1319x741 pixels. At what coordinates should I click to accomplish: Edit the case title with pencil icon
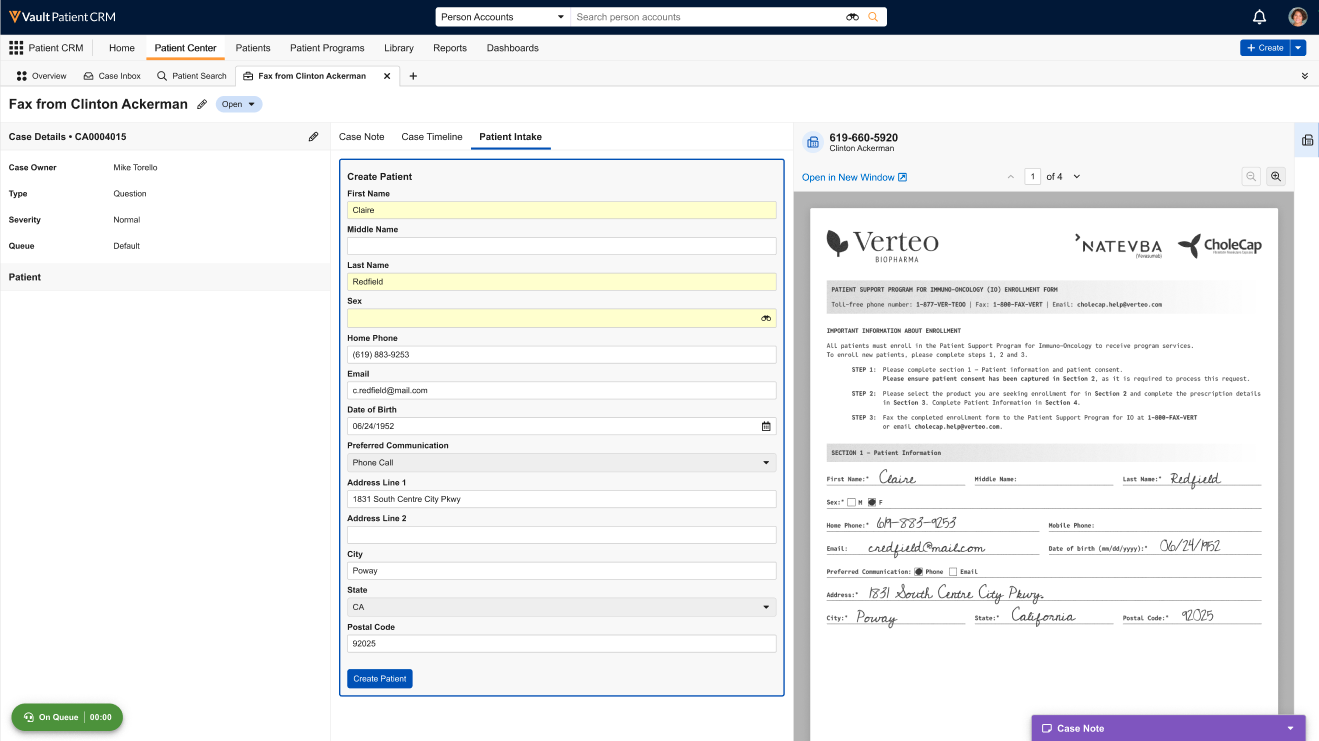[202, 104]
